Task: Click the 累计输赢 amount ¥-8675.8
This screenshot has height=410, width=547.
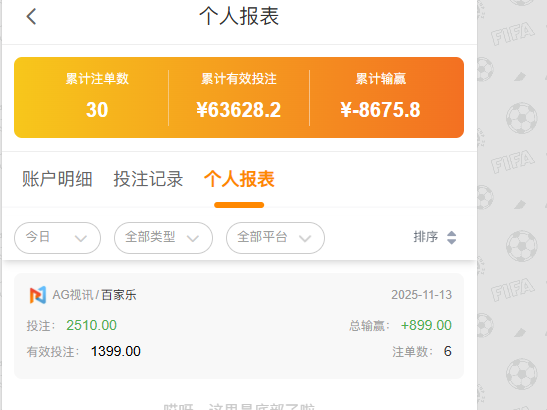Action: [x=381, y=110]
